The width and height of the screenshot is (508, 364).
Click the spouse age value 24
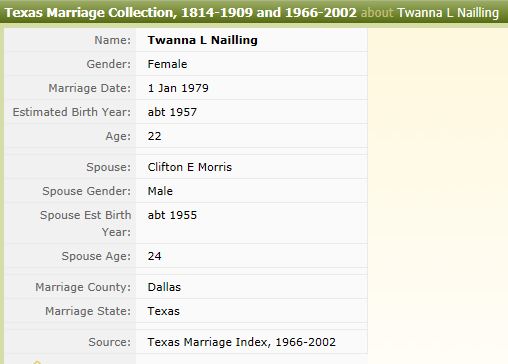(x=155, y=256)
